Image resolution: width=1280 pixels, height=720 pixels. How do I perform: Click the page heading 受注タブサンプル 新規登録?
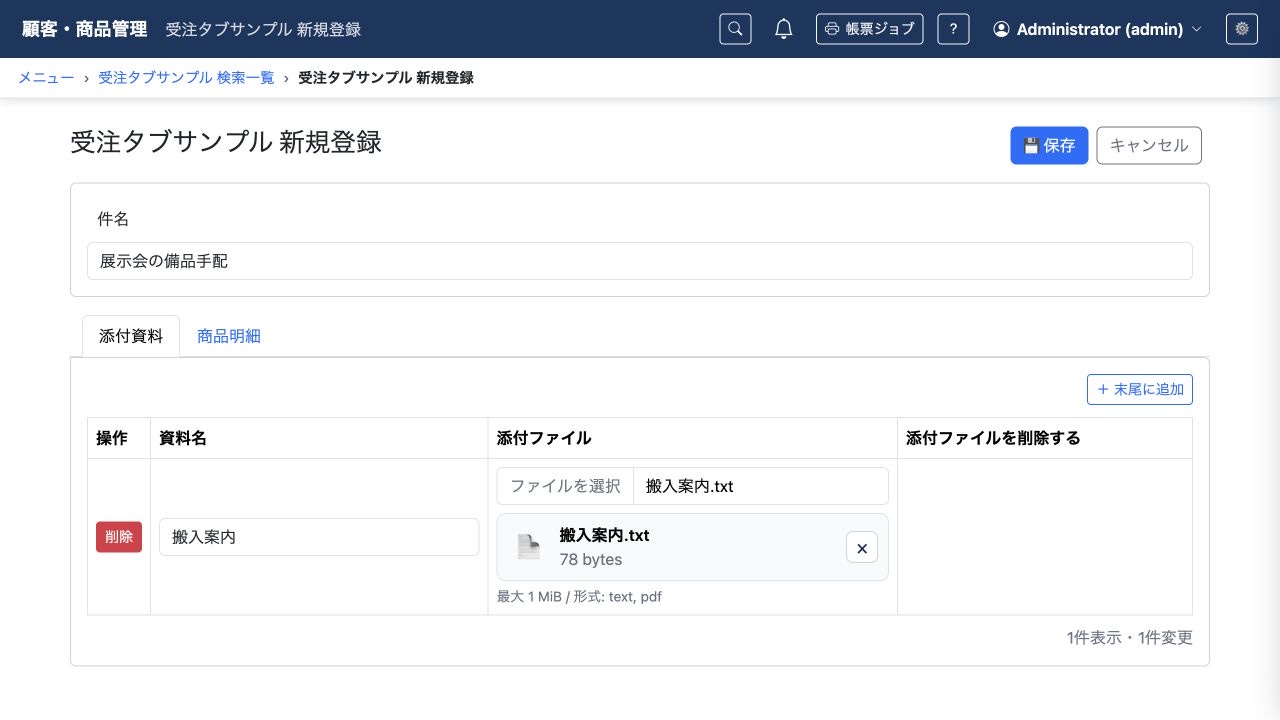(x=226, y=142)
